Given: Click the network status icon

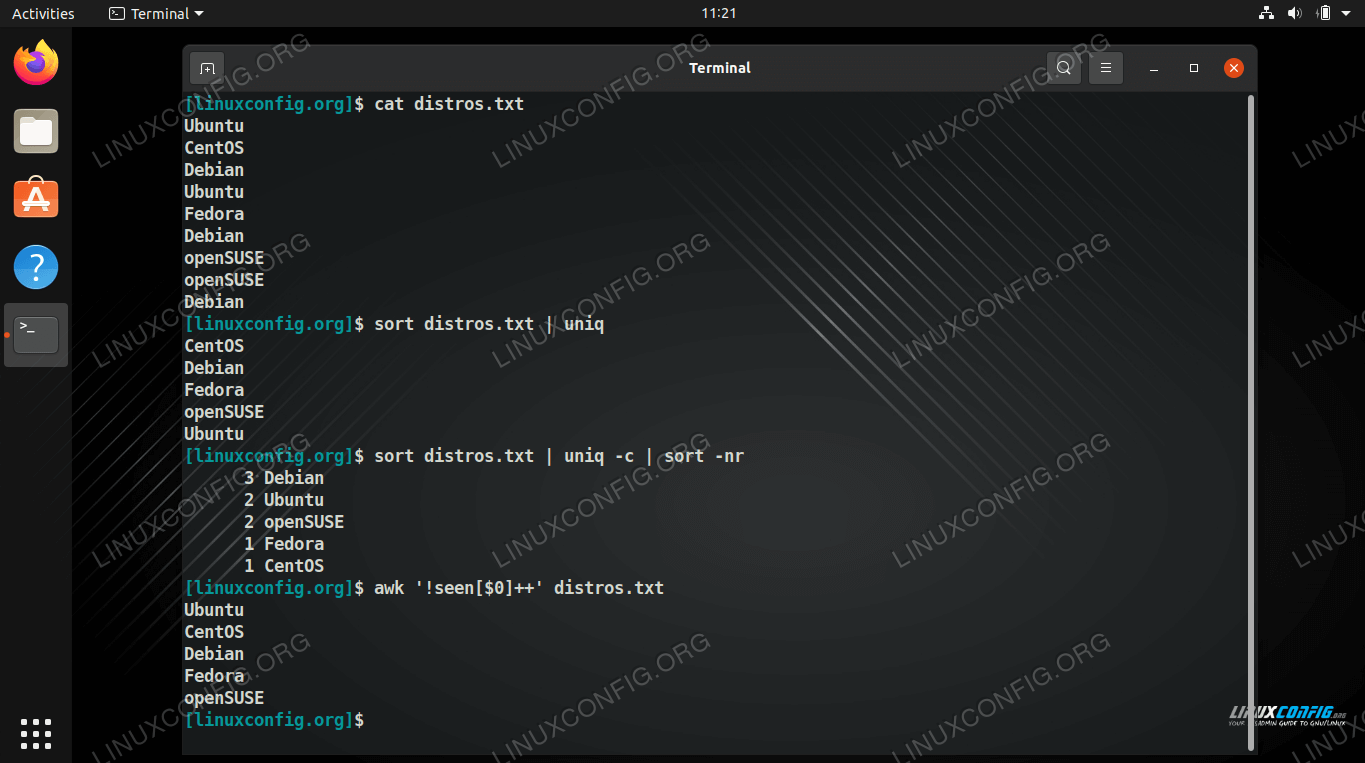Looking at the screenshot, I should click(1266, 13).
